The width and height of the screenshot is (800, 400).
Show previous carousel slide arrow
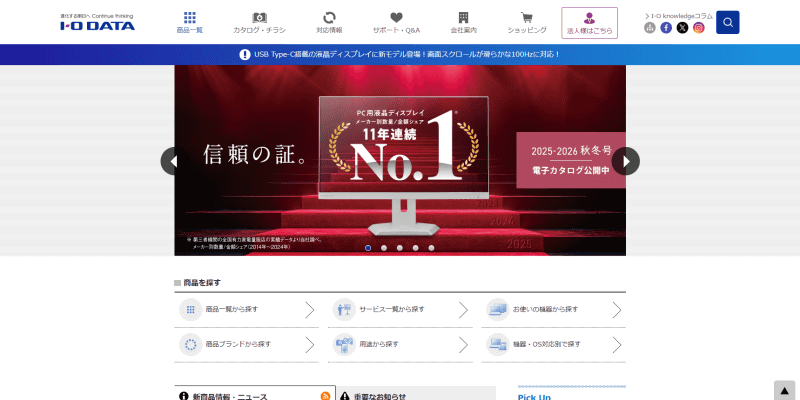174,161
